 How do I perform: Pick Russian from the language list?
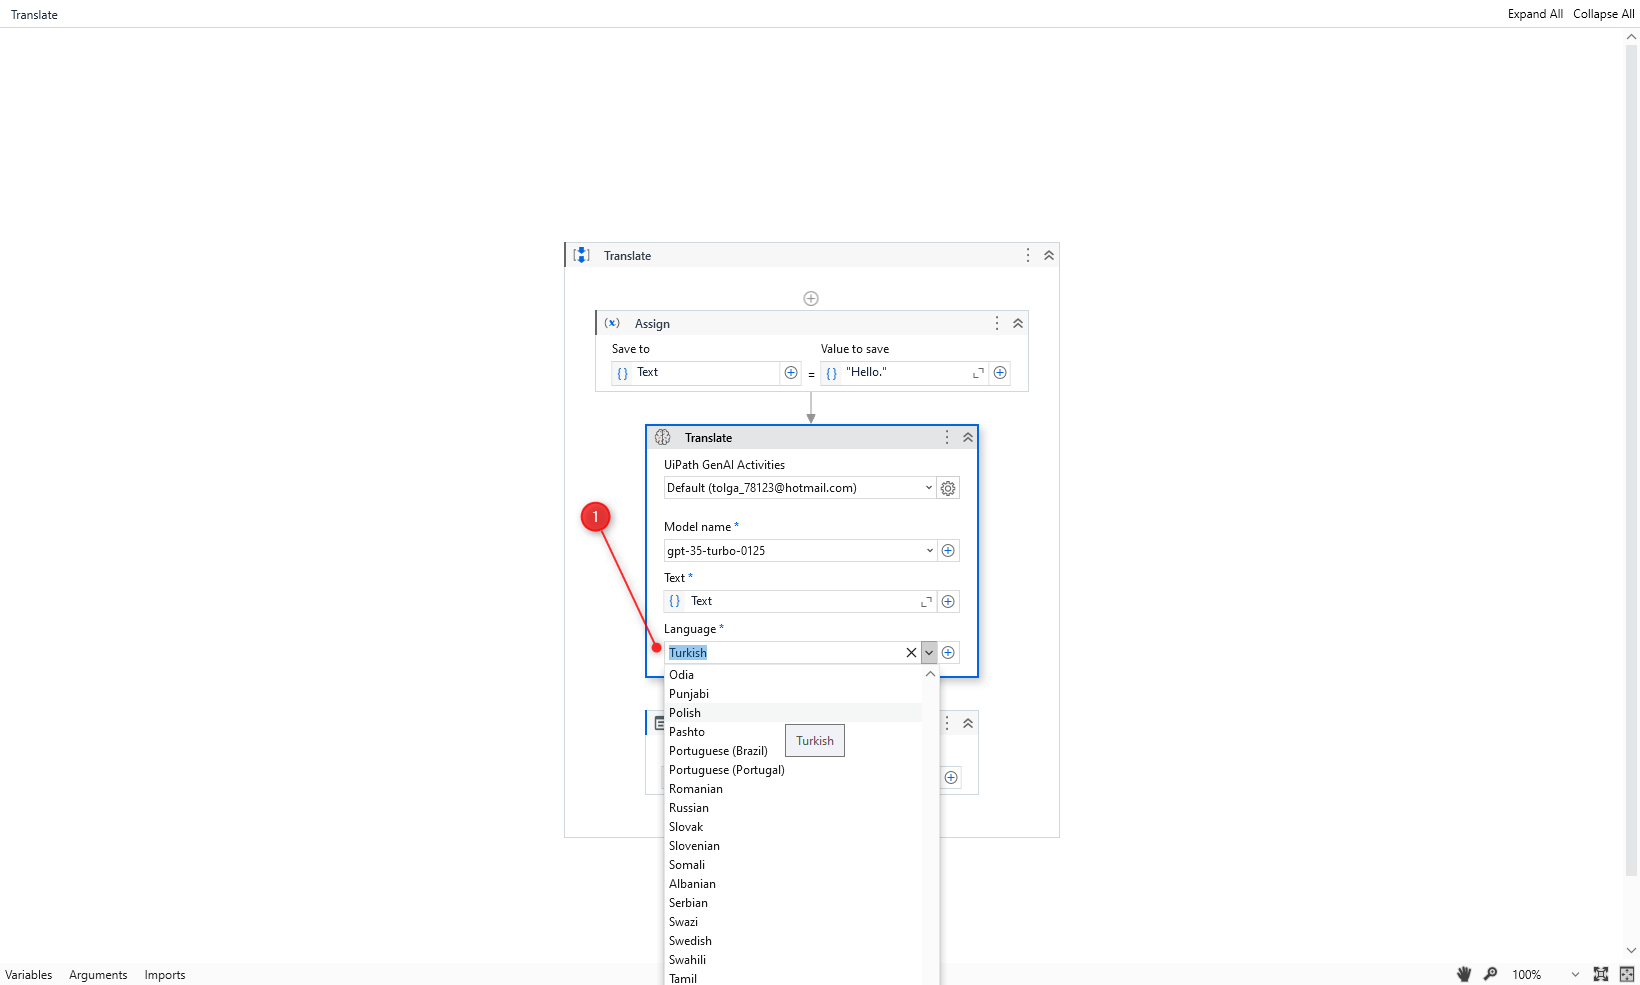point(793,808)
